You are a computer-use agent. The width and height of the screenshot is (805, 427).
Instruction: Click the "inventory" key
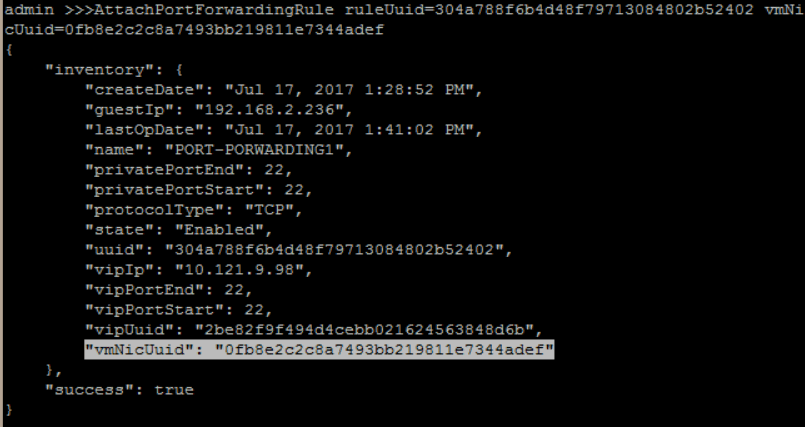pyautogui.click(x=95, y=70)
